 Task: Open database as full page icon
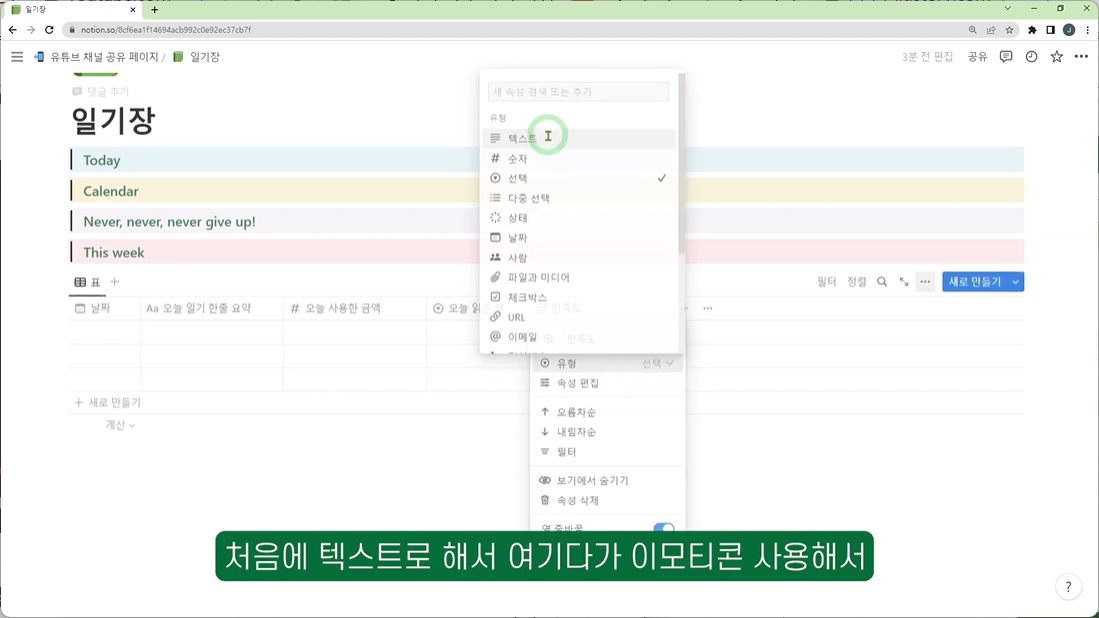pos(904,282)
